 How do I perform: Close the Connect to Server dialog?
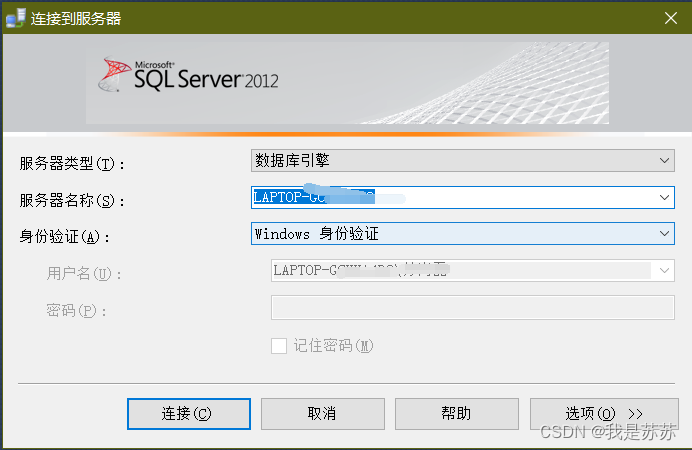point(671,18)
